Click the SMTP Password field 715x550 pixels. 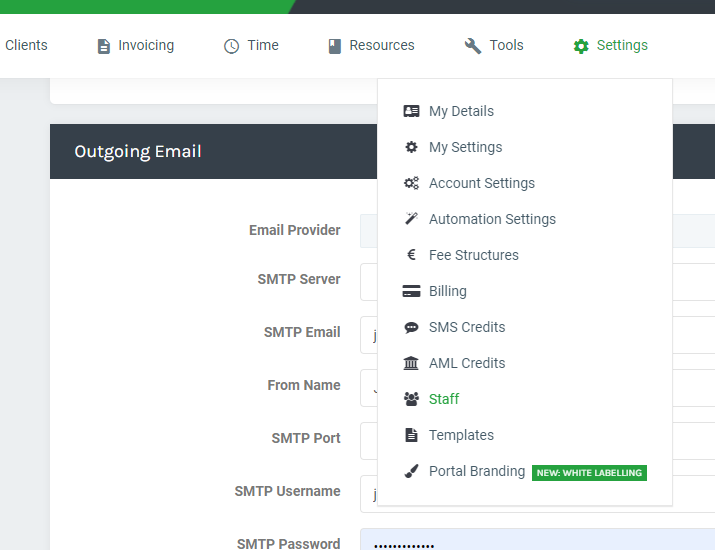[x=537, y=540]
